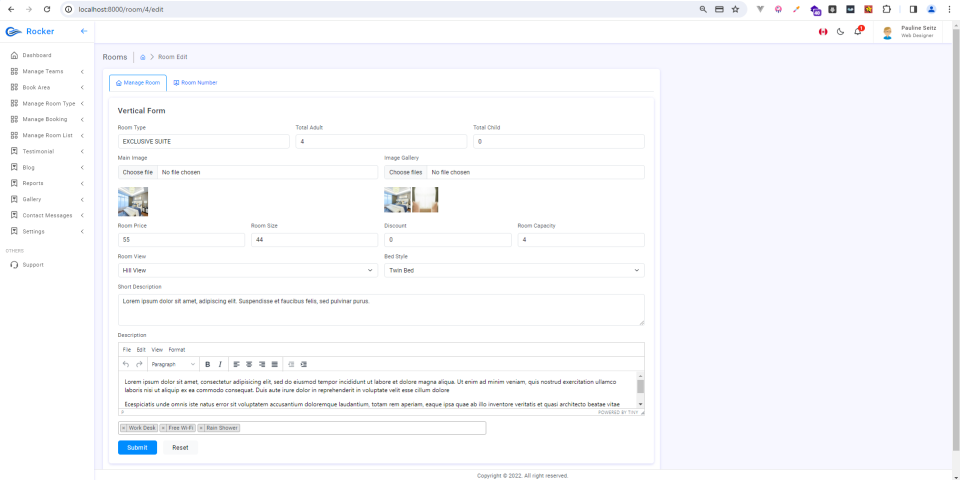Toggle bold formatting in description editor
This screenshot has height=480, width=960.
(x=208, y=364)
